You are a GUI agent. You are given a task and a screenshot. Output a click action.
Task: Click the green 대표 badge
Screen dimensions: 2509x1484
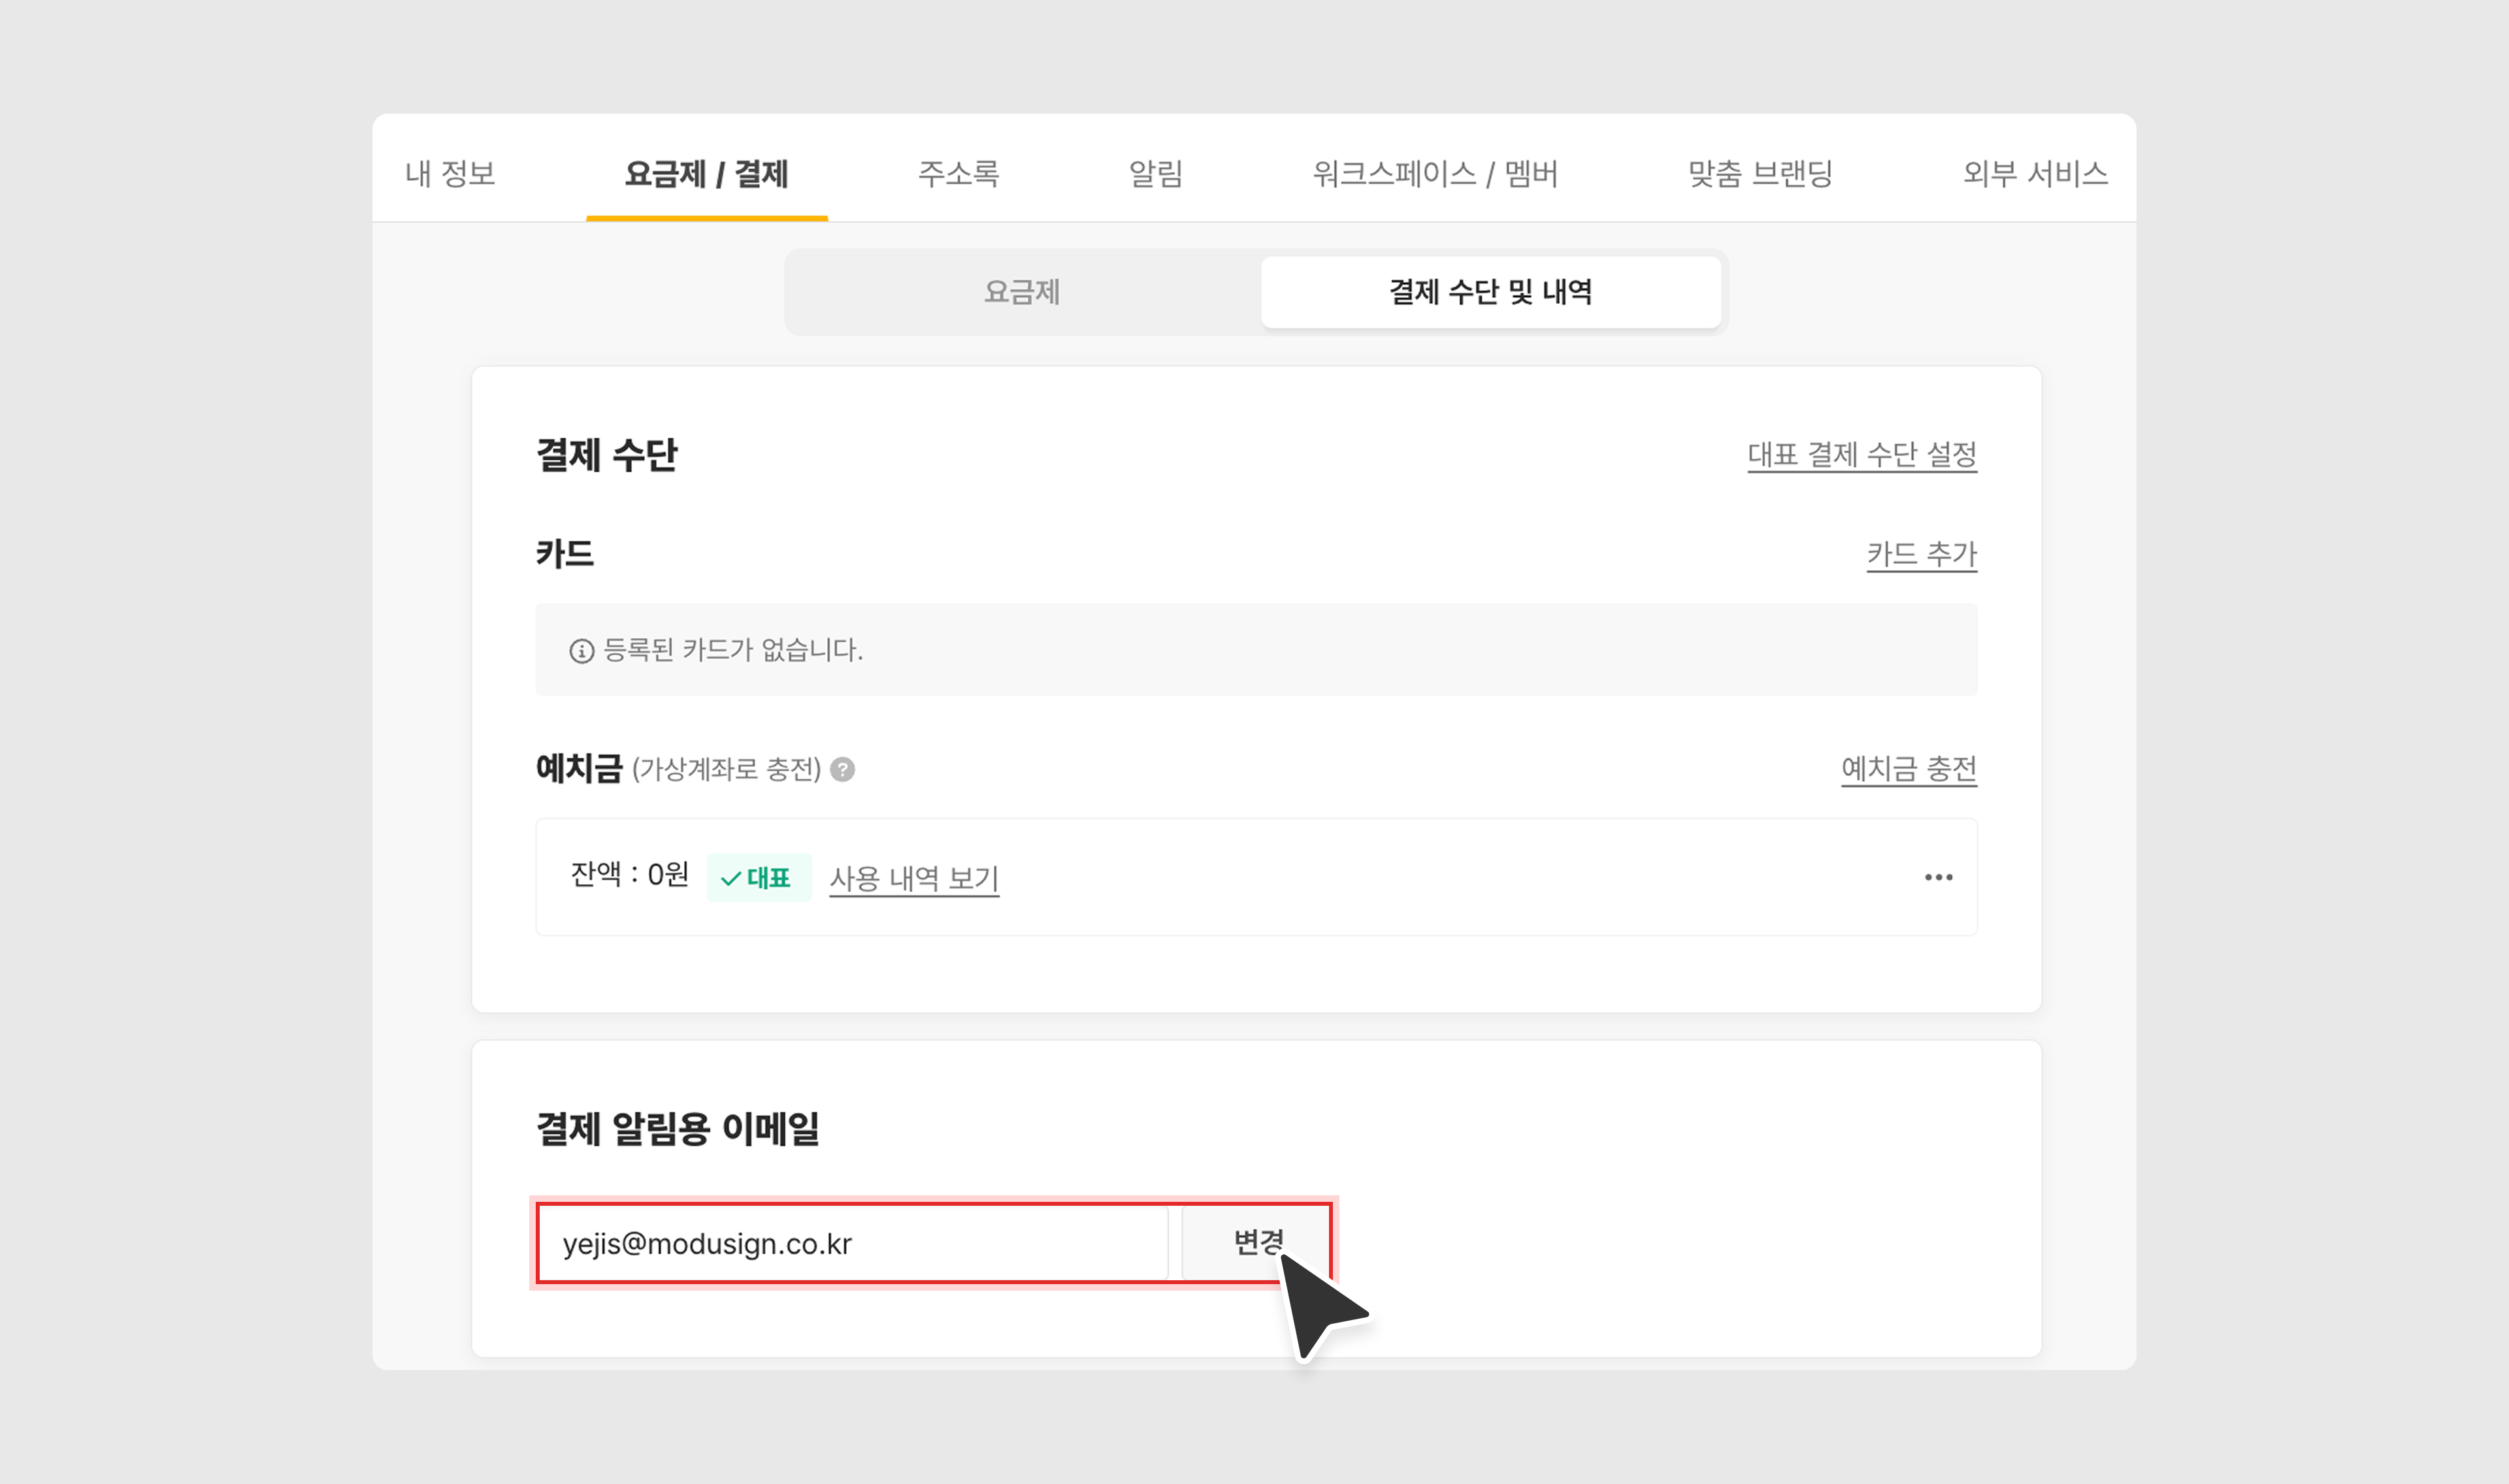(x=758, y=878)
